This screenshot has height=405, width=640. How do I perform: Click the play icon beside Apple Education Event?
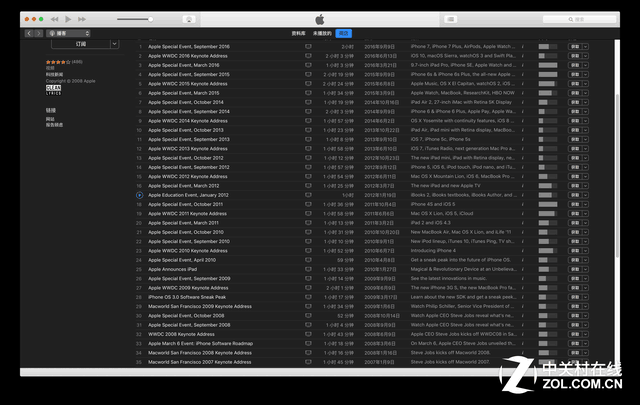pos(139,195)
